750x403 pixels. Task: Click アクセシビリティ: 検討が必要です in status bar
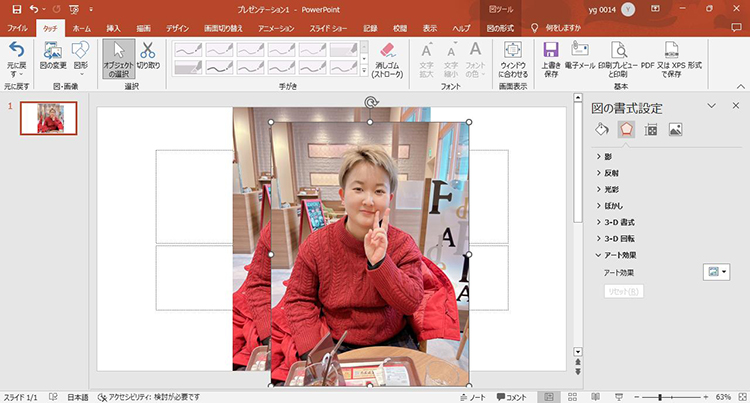pos(148,397)
